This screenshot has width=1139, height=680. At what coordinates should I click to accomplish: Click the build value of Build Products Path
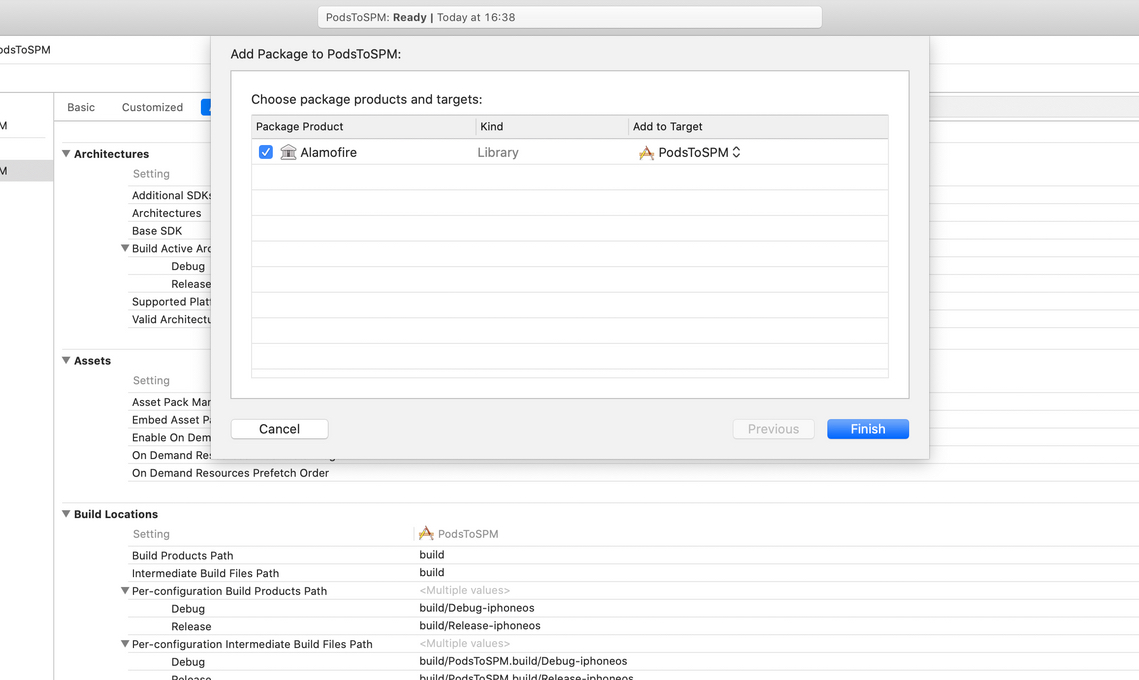click(x=431, y=554)
